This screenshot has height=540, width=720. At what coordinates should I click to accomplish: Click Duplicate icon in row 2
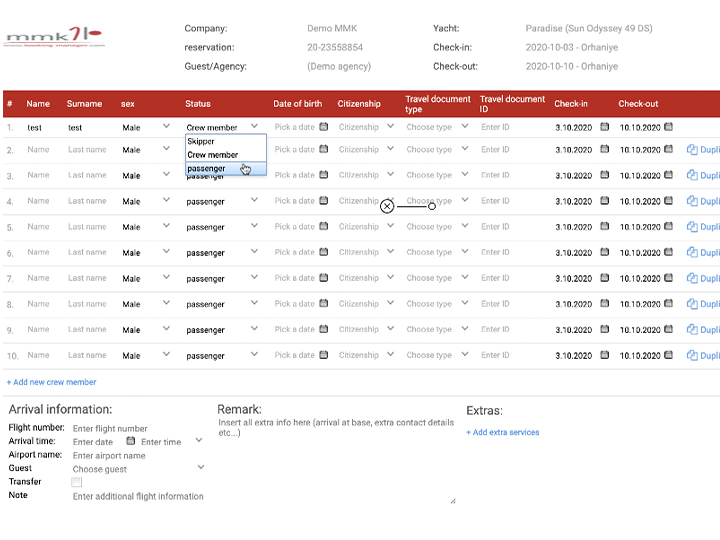tap(692, 150)
